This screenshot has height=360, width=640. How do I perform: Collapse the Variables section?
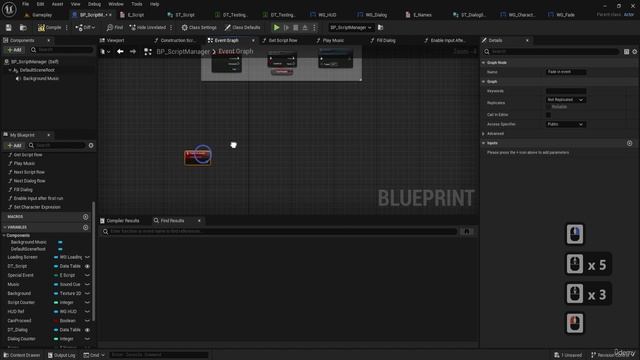pos(5,227)
